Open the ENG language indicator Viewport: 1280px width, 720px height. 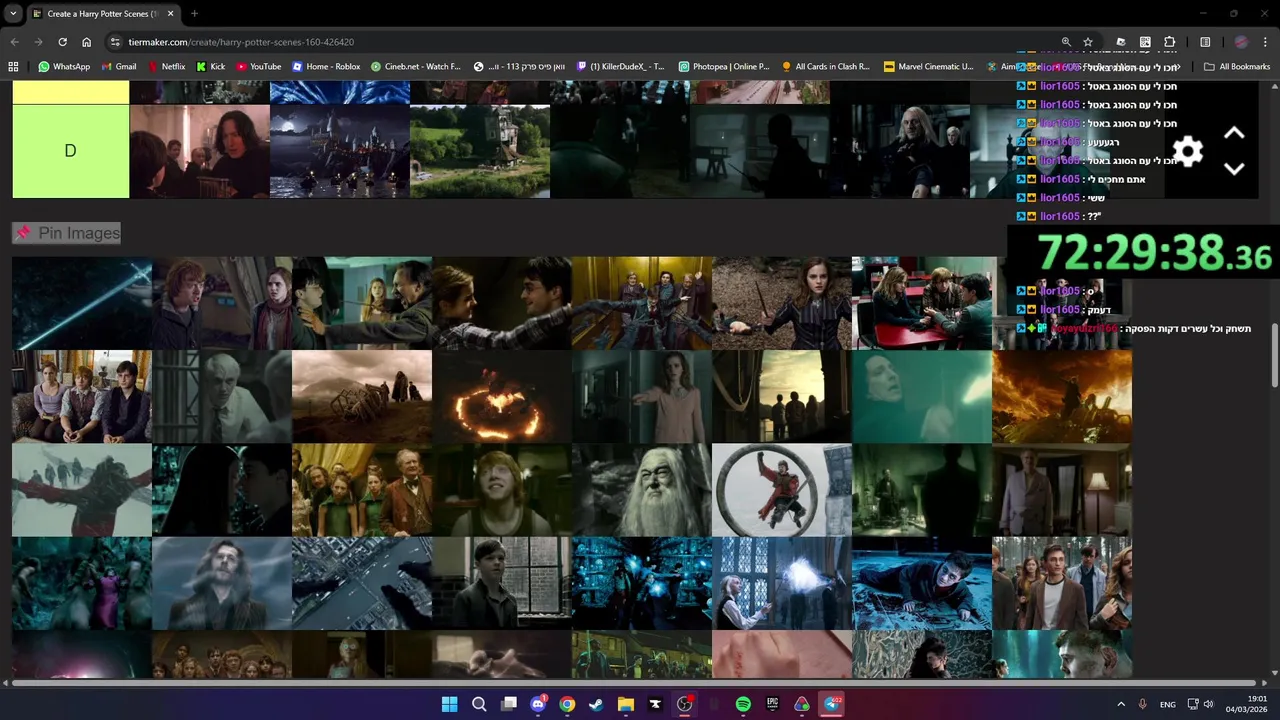pyautogui.click(x=1167, y=704)
